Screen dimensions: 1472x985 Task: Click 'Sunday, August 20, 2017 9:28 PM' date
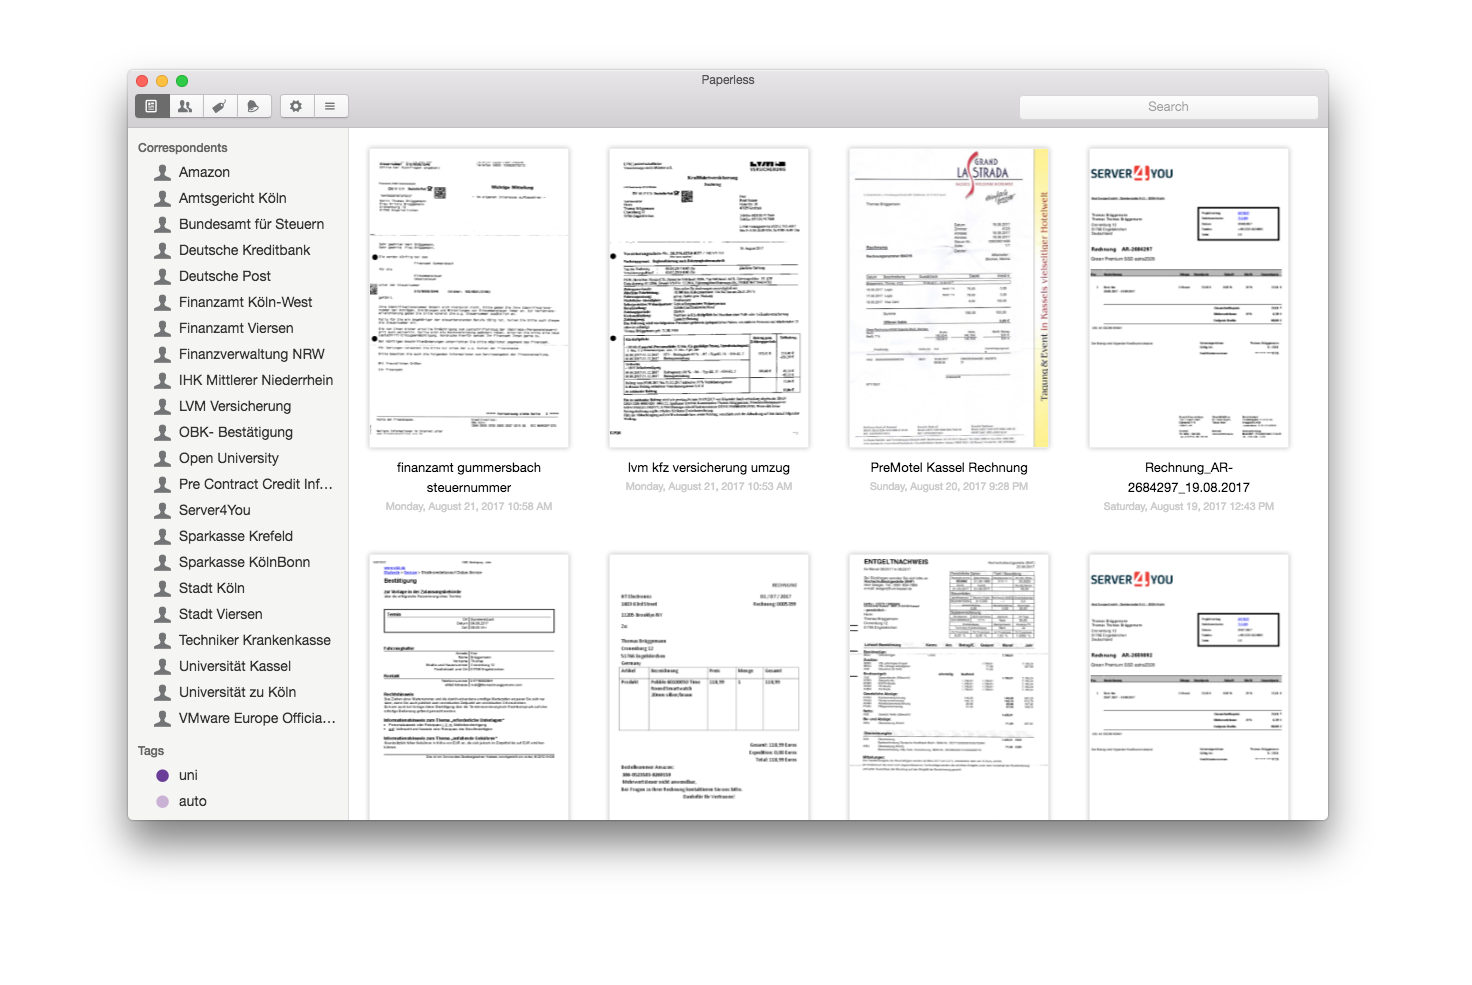(x=949, y=487)
